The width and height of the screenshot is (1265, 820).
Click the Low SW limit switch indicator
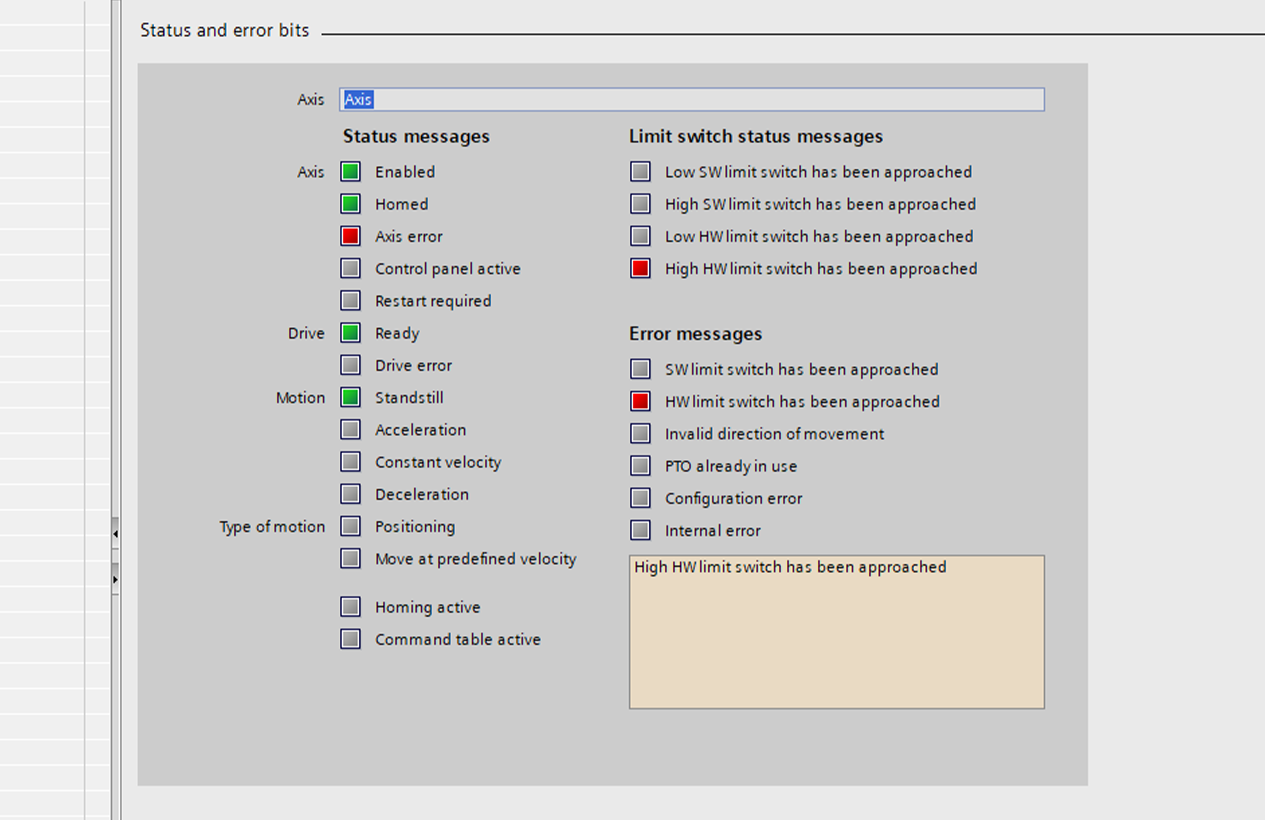click(640, 172)
